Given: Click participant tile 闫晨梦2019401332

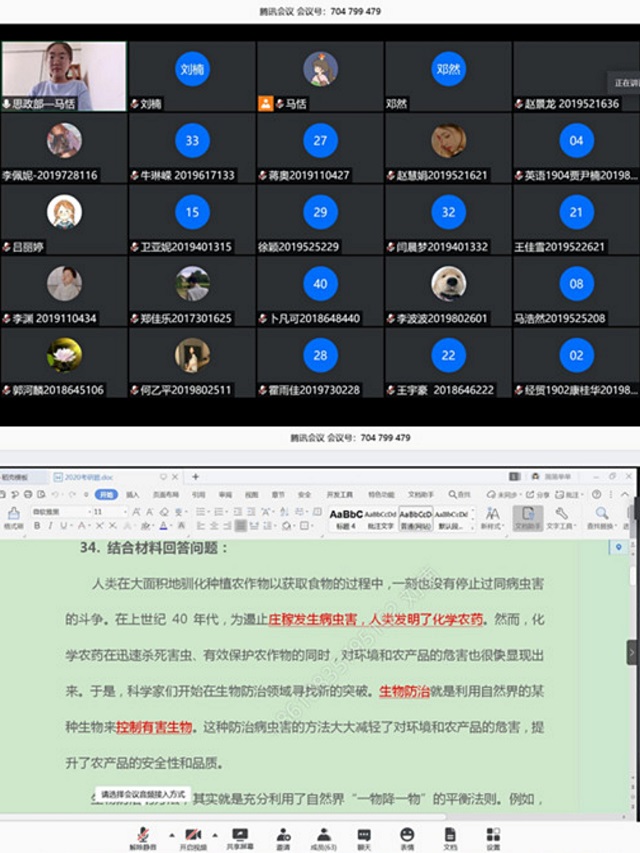Looking at the screenshot, I should tap(448, 219).
